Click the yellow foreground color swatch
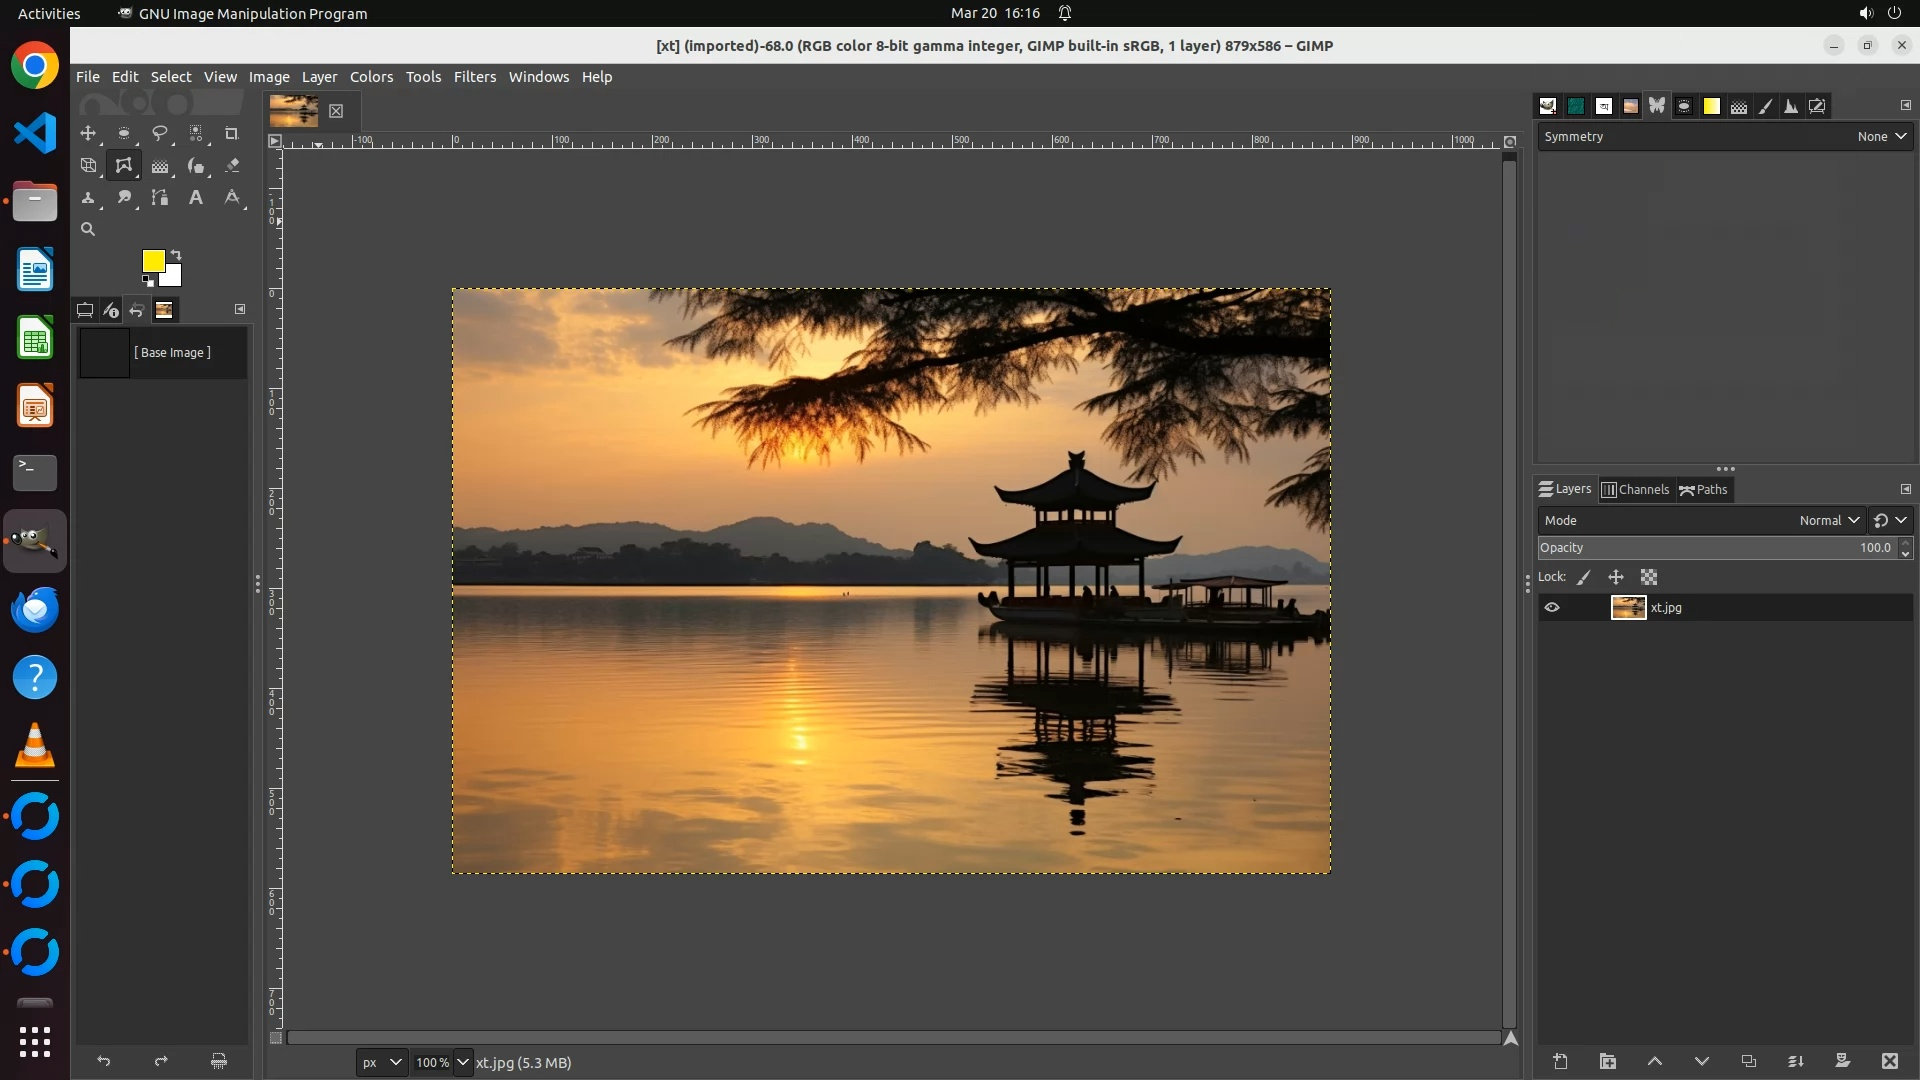Screen dimensions: 1920x1080 152,260
